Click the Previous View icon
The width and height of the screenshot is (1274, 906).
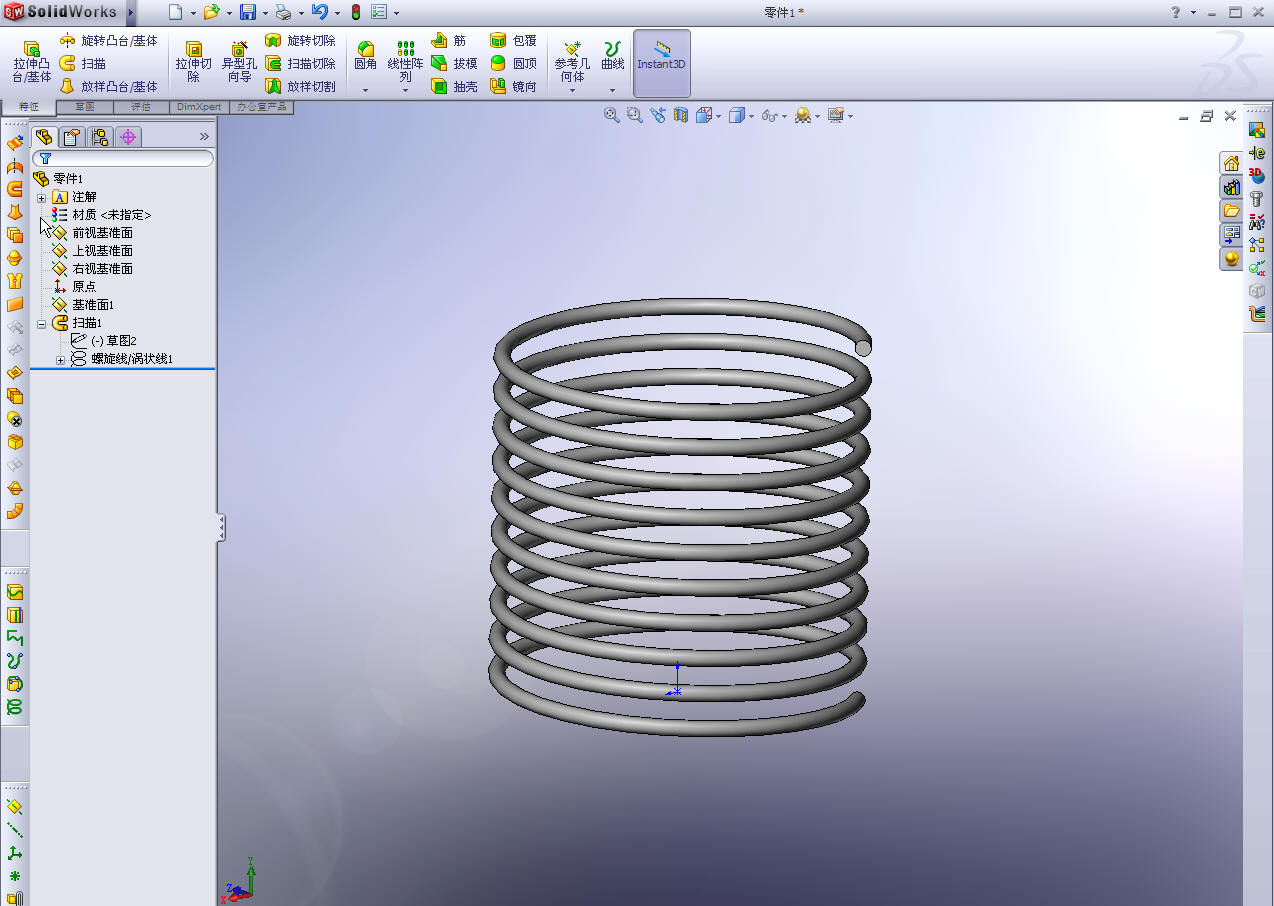click(x=658, y=116)
